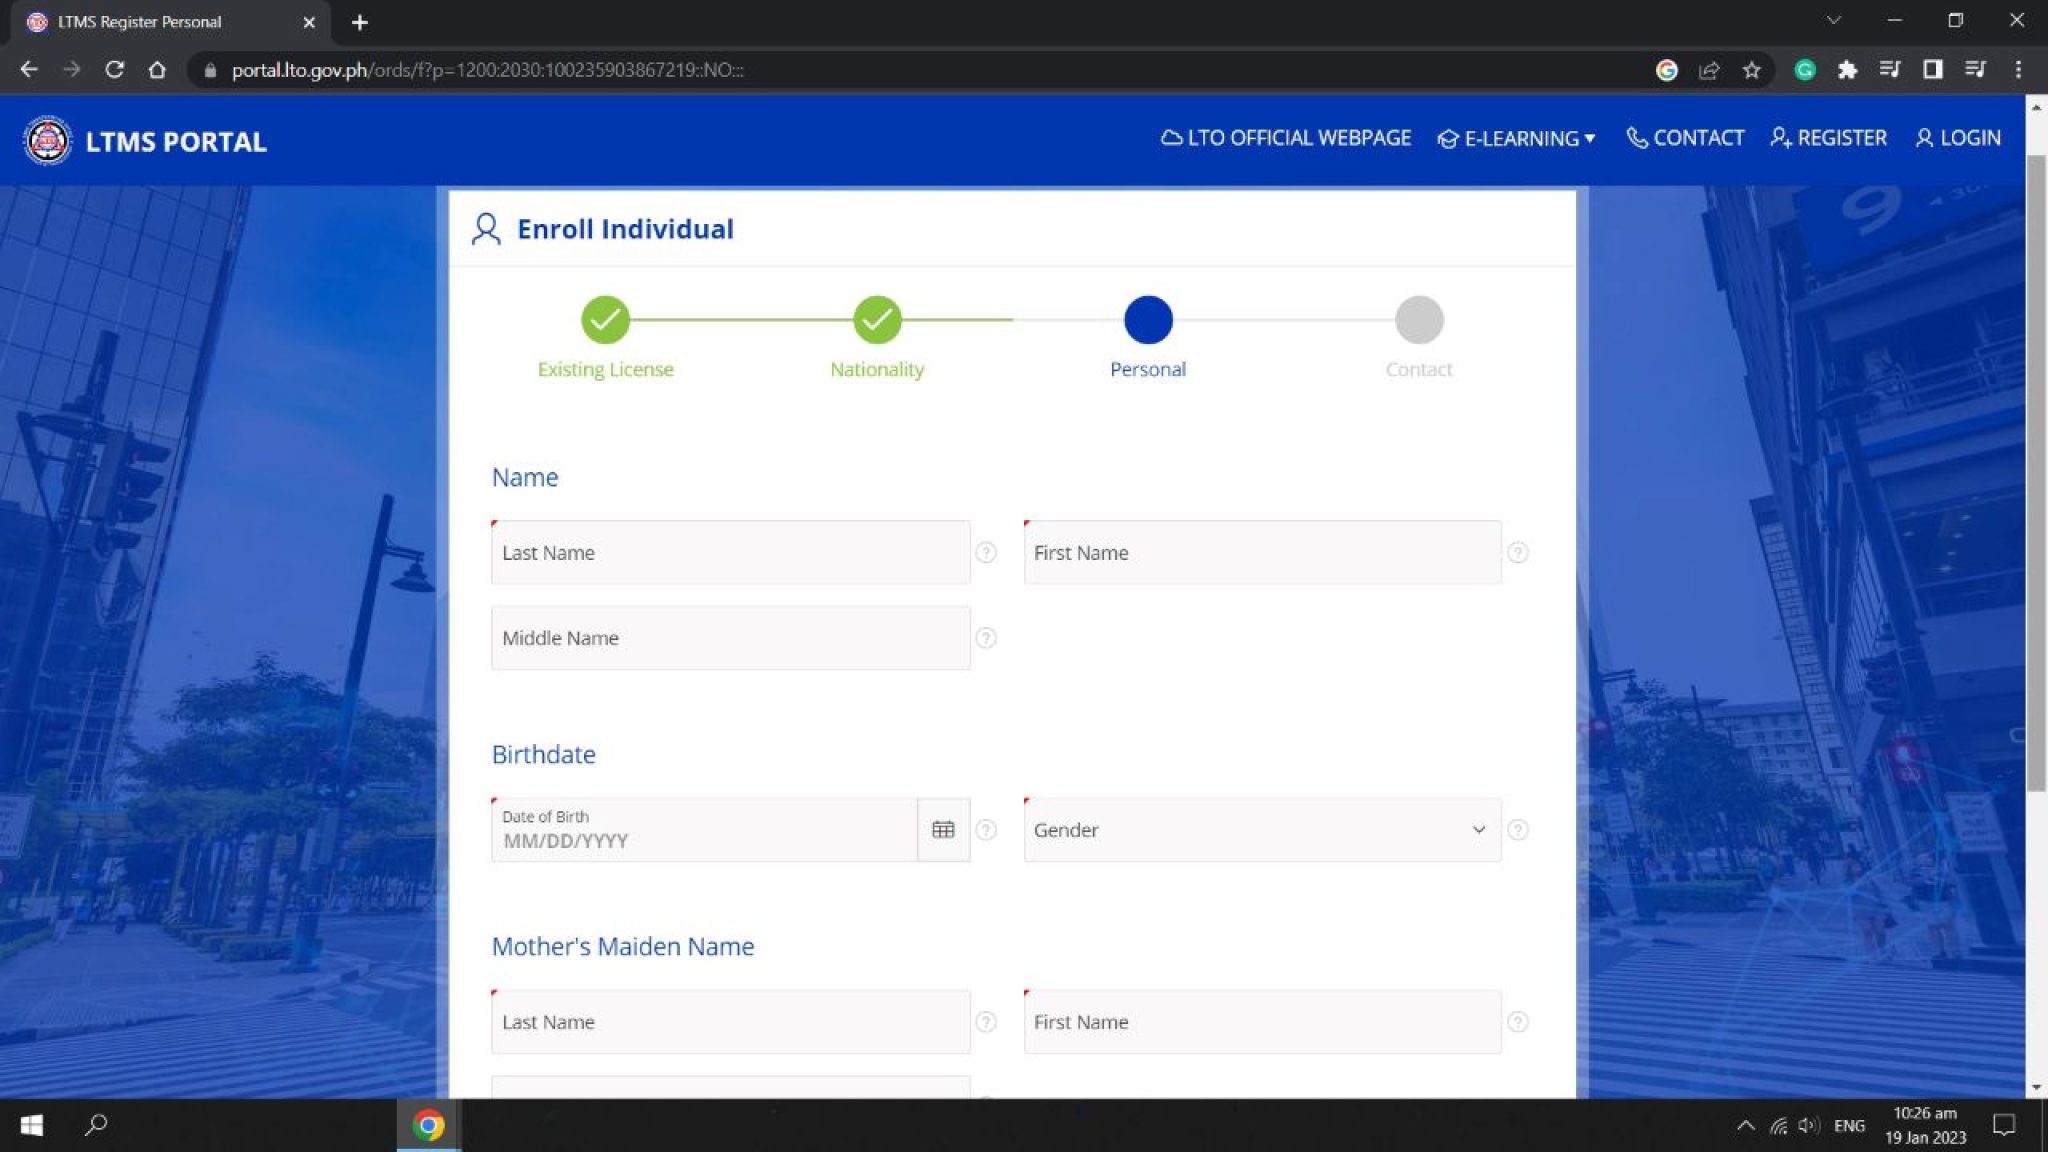Click the First Name field under Name
This screenshot has height=1152, width=2048.
(1262, 552)
